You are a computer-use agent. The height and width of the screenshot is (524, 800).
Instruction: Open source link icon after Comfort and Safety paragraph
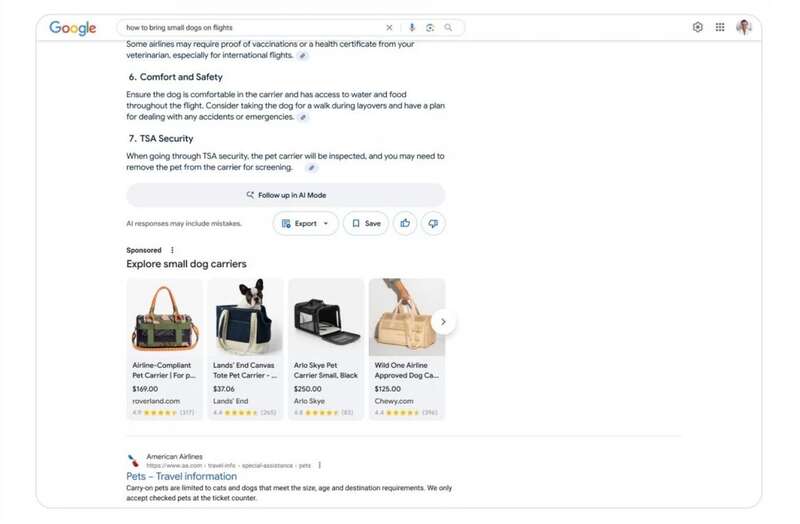(303, 117)
